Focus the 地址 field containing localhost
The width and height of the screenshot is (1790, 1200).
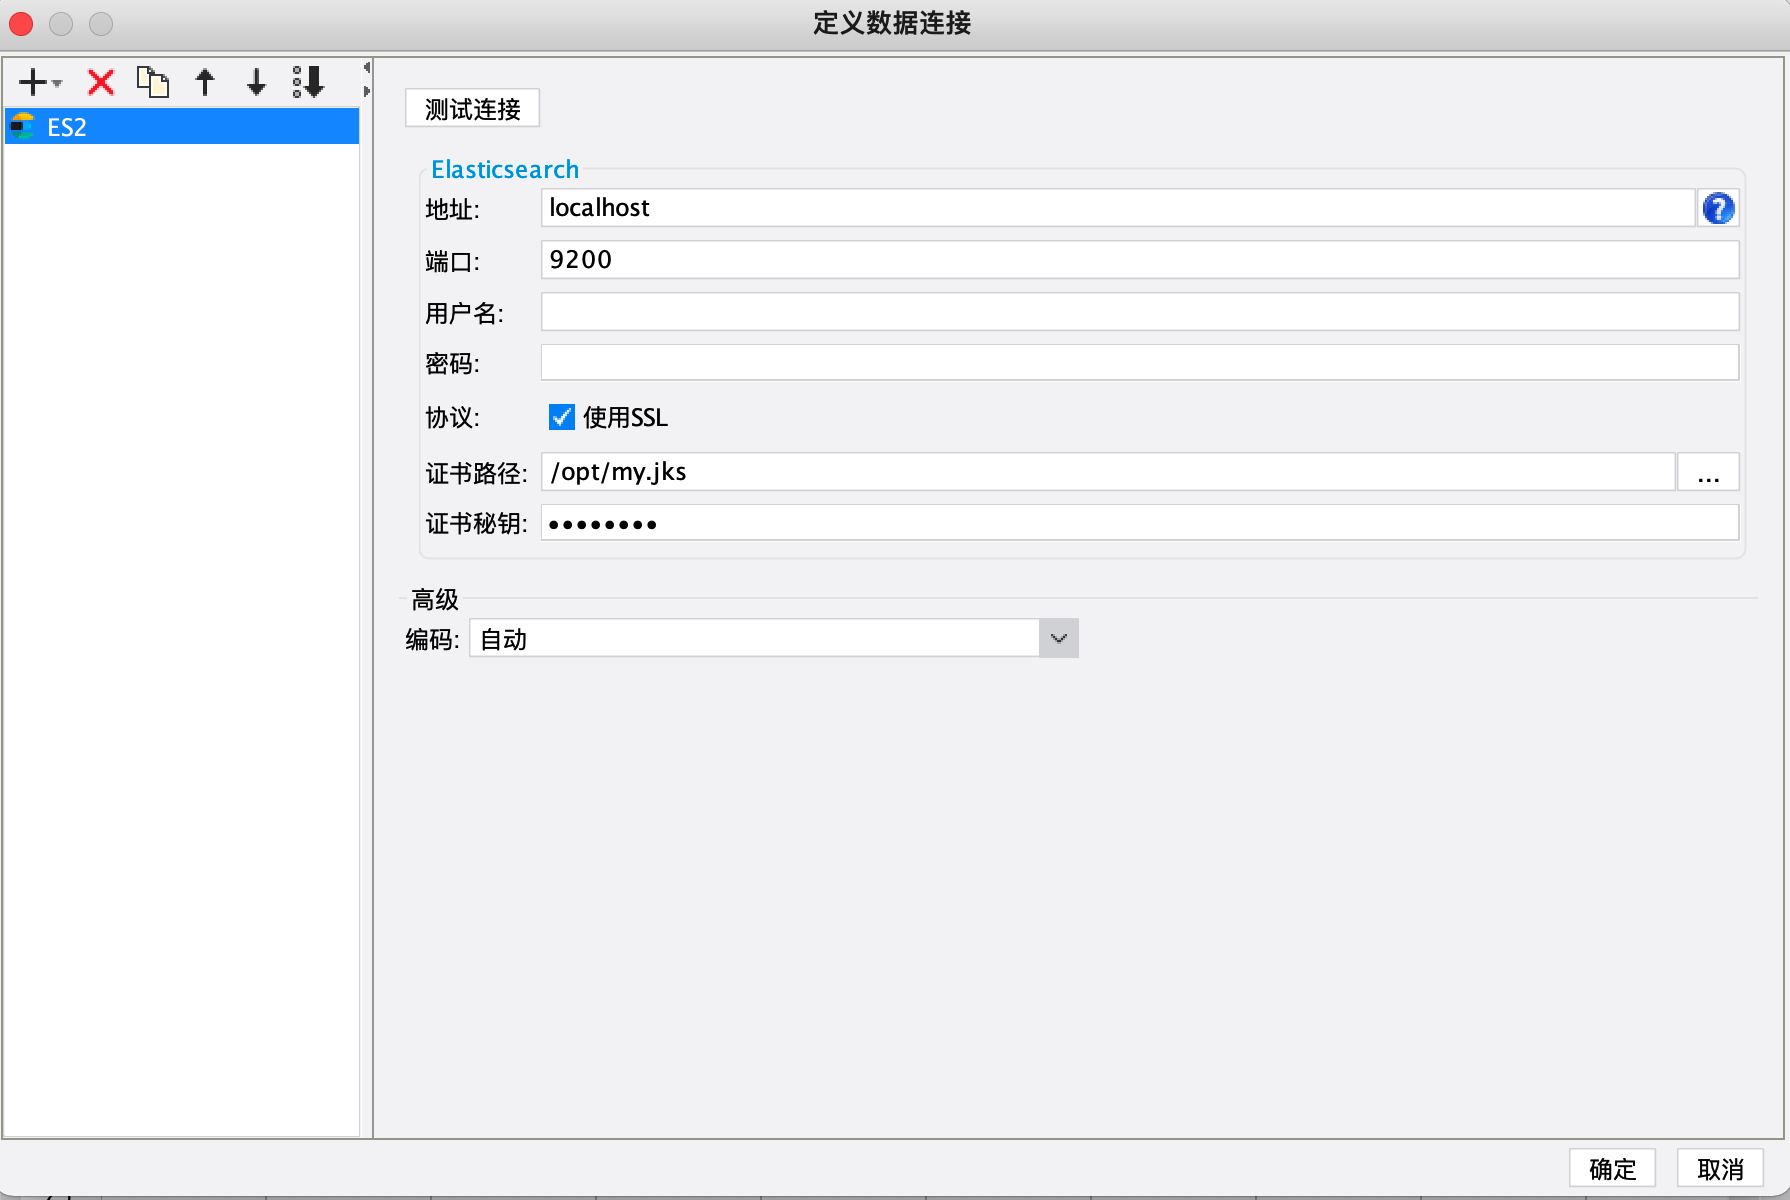pyautogui.click(x=1118, y=208)
